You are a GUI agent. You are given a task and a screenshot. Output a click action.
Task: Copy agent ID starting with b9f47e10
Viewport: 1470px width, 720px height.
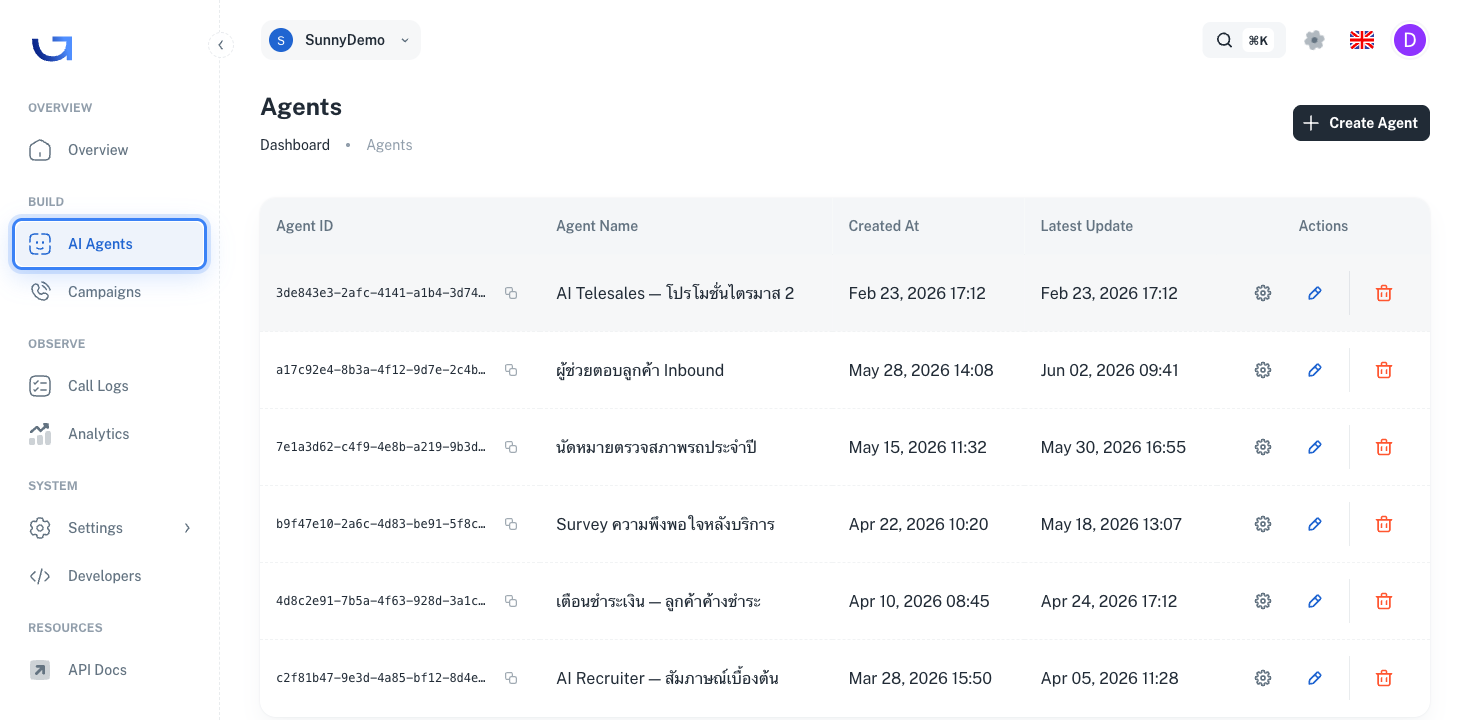point(511,524)
